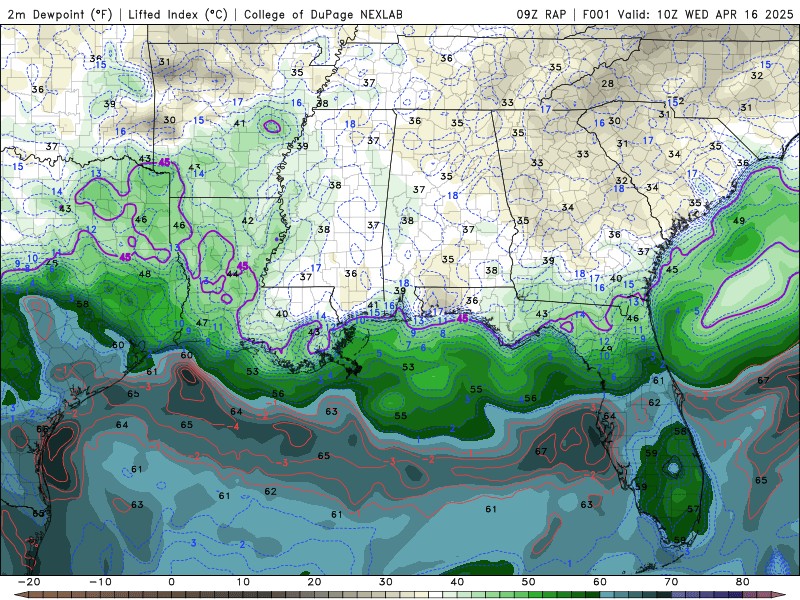Click the black dewpoint value 28 on the map
Image resolution: width=800 pixels, height=600 pixels.
point(607,83)
